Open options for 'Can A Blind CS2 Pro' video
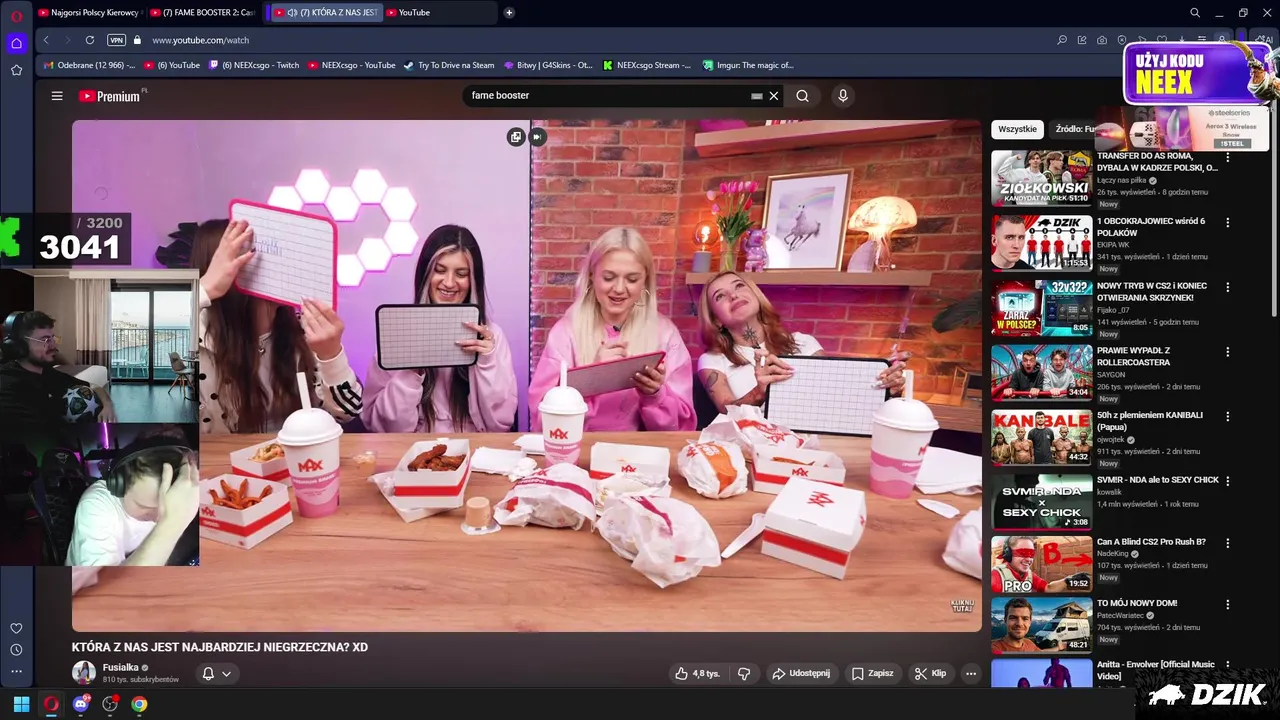Screen dimensions: 1280x720 pyautogui.click(x=1228, y=543)
